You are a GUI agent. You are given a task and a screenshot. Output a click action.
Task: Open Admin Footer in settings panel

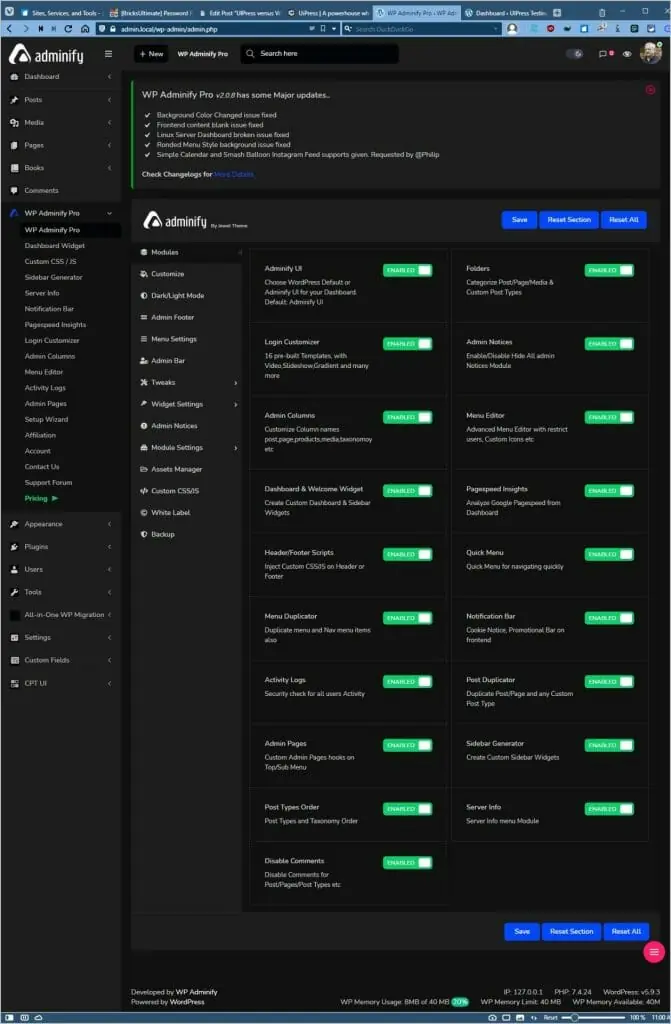coord(172,317)
